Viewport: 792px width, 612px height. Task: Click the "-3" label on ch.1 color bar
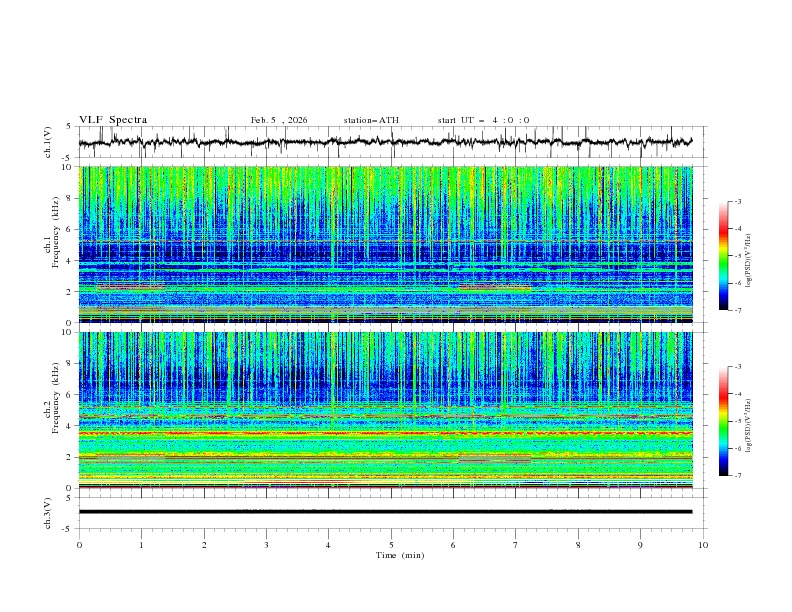click(737, 201)
